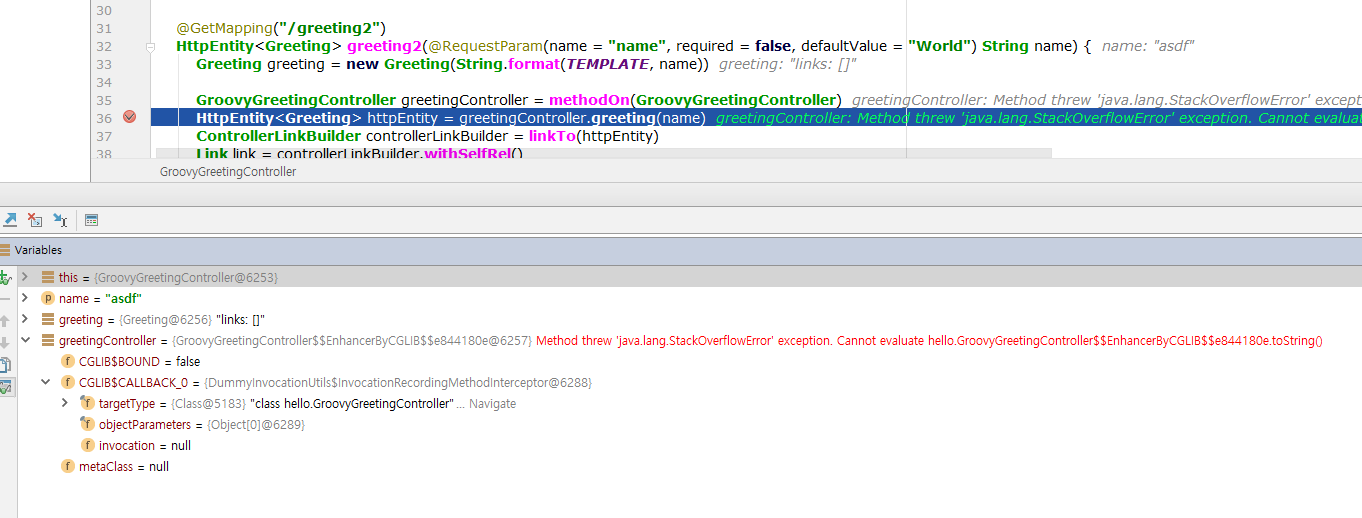Select the greetingController StackOverflowError row
1362x518 pixels.
pyautogui.click(x=689, y=340)
